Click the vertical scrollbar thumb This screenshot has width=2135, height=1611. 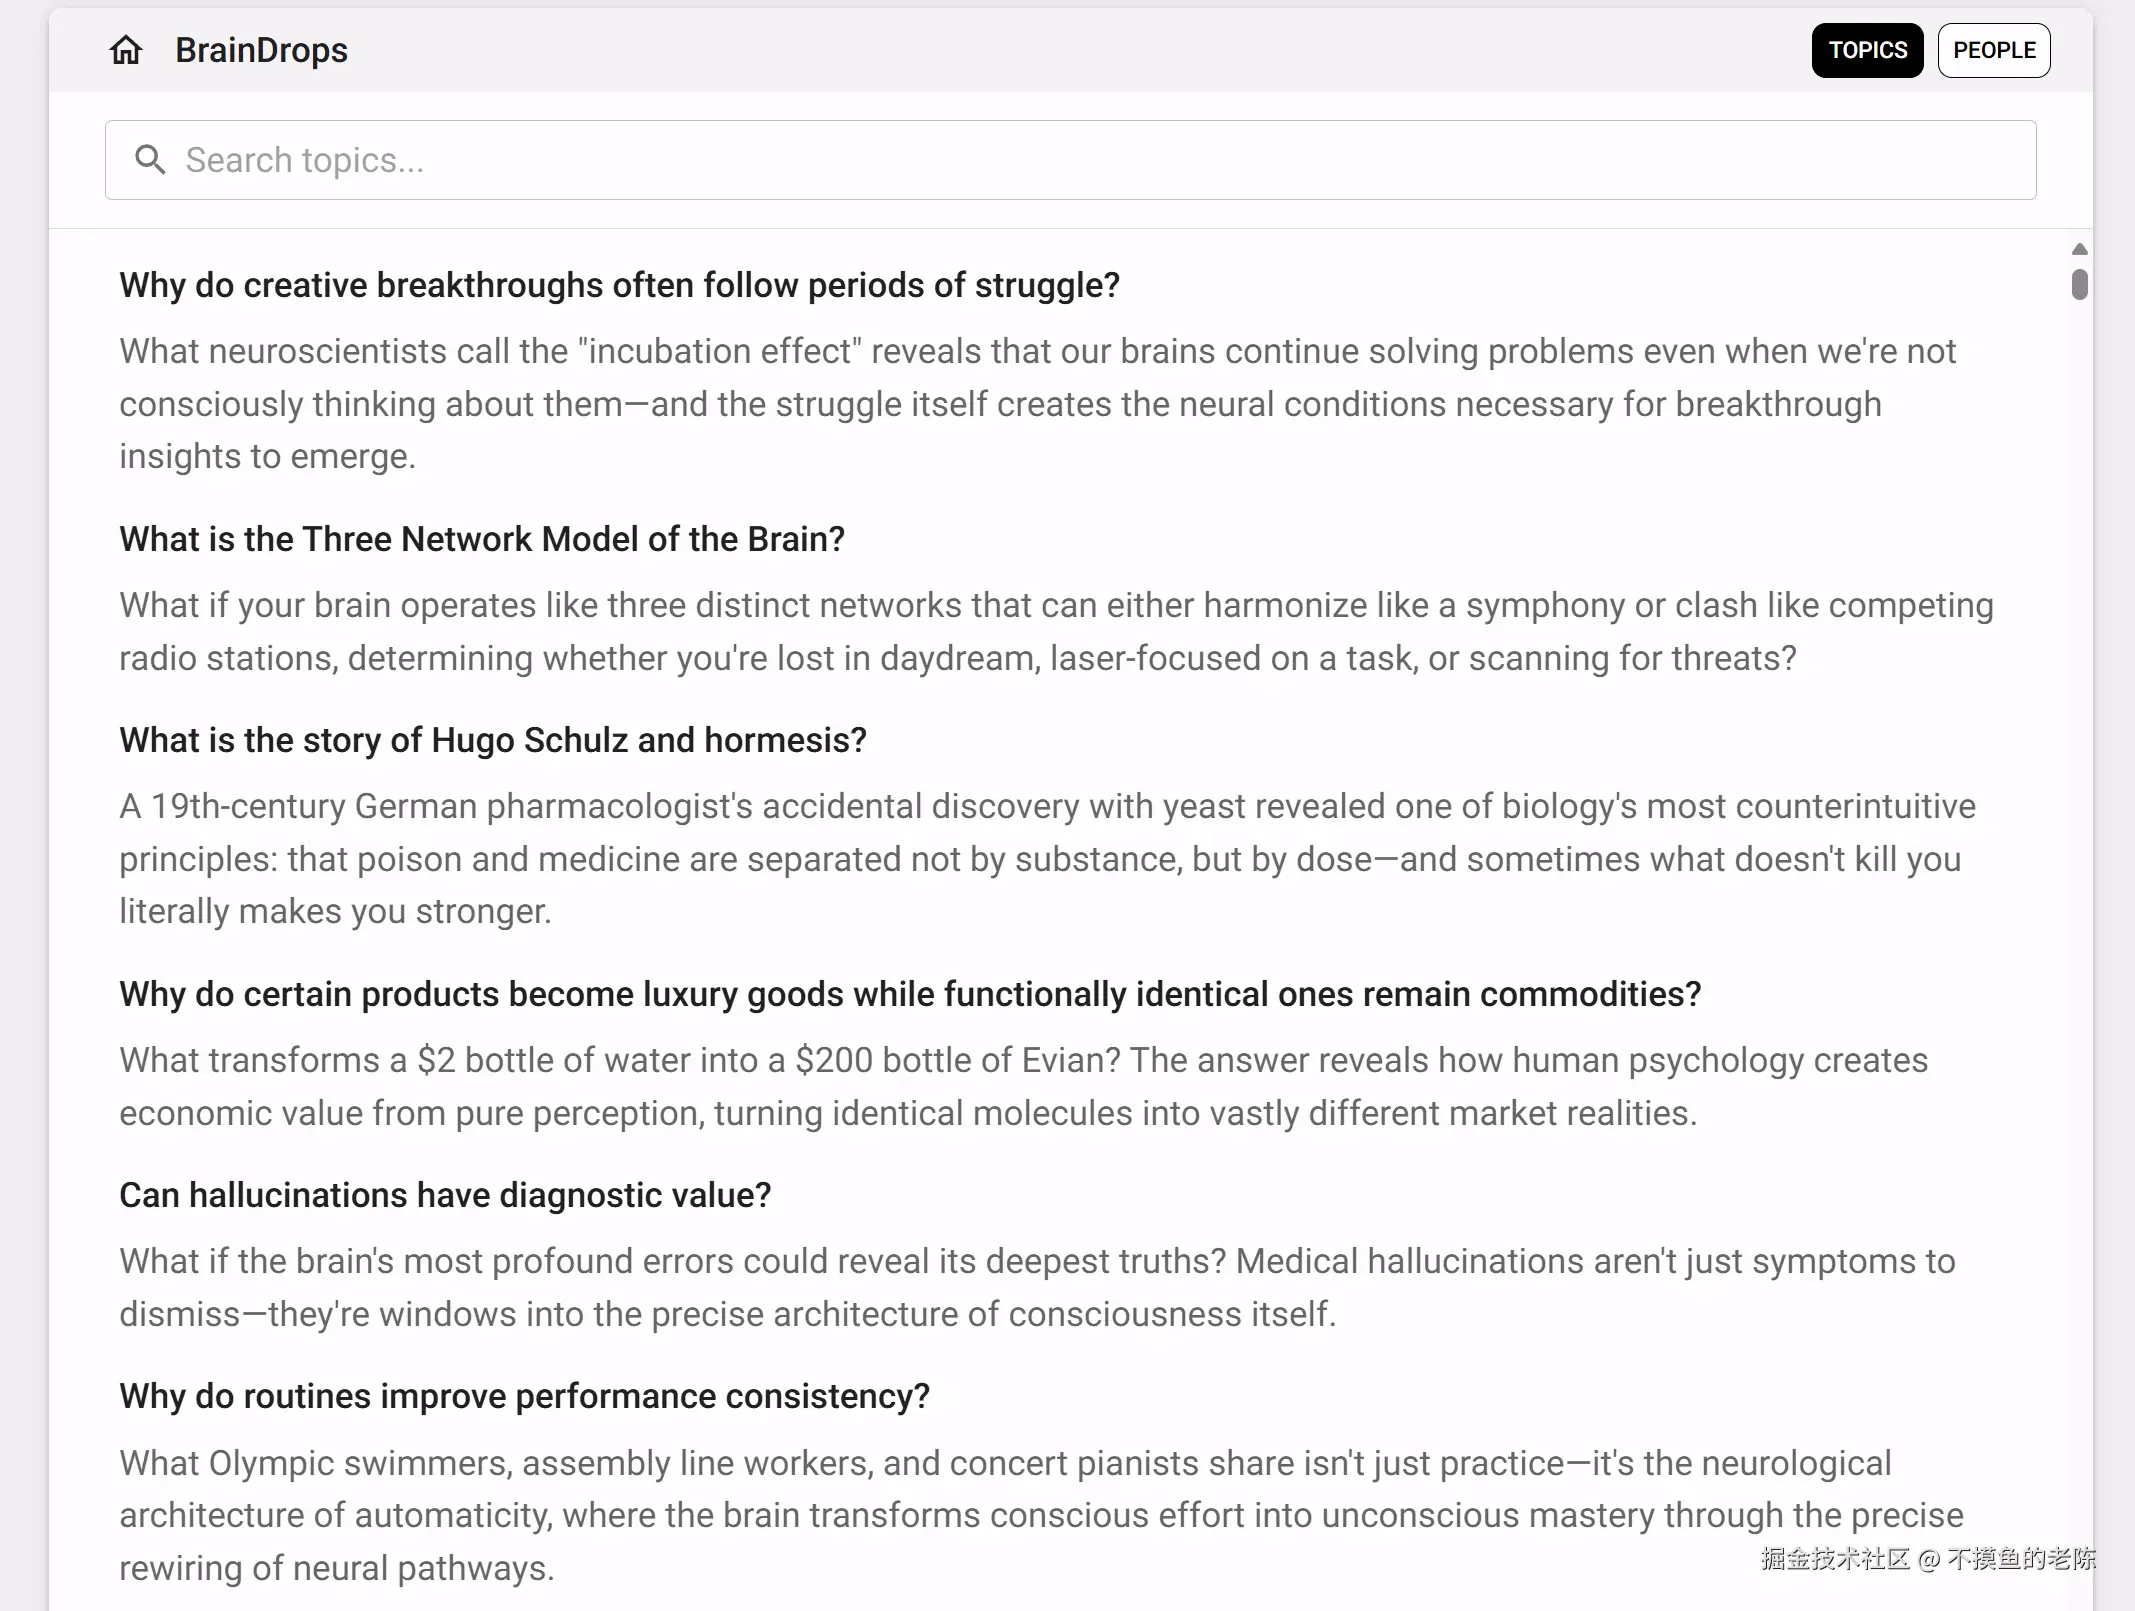2080,285
